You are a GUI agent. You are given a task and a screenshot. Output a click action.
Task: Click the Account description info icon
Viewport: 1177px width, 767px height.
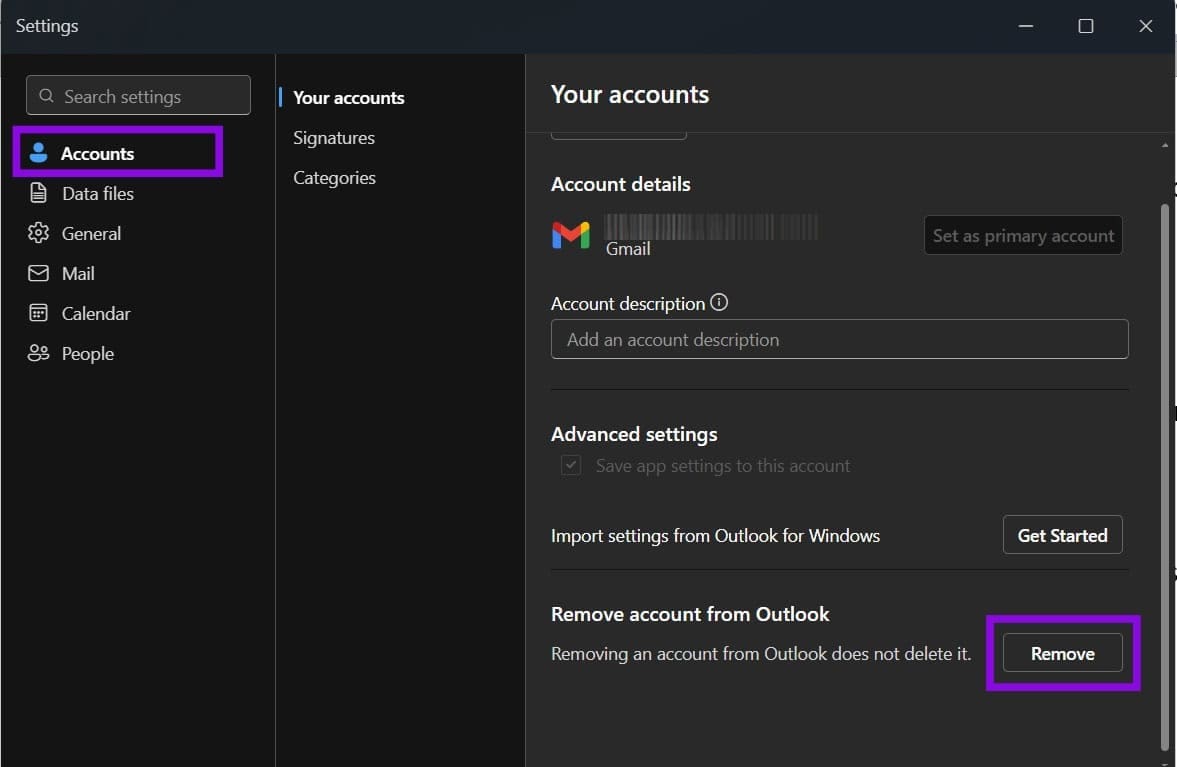[719, 302]
